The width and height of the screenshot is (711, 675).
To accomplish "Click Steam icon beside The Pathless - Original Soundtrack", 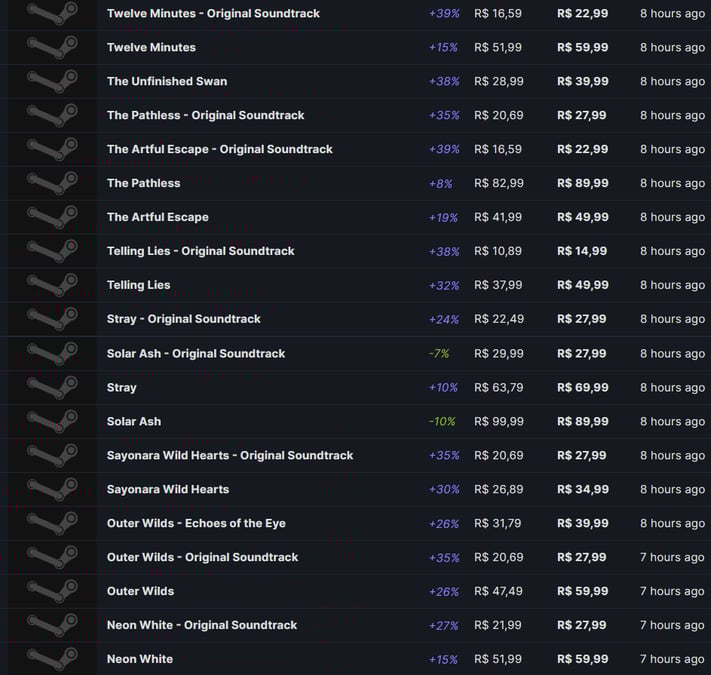I will (52, 115).
